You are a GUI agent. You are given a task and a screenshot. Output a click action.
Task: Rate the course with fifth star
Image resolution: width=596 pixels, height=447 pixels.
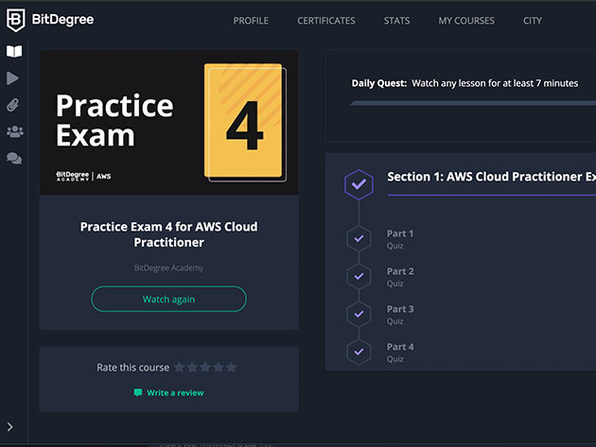pos(231,367)
